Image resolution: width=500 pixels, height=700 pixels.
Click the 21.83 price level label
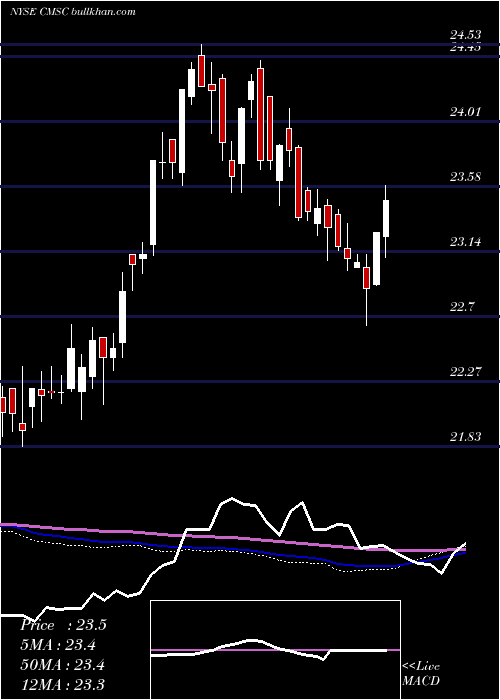pyautogui.click(x=465, y=437)
